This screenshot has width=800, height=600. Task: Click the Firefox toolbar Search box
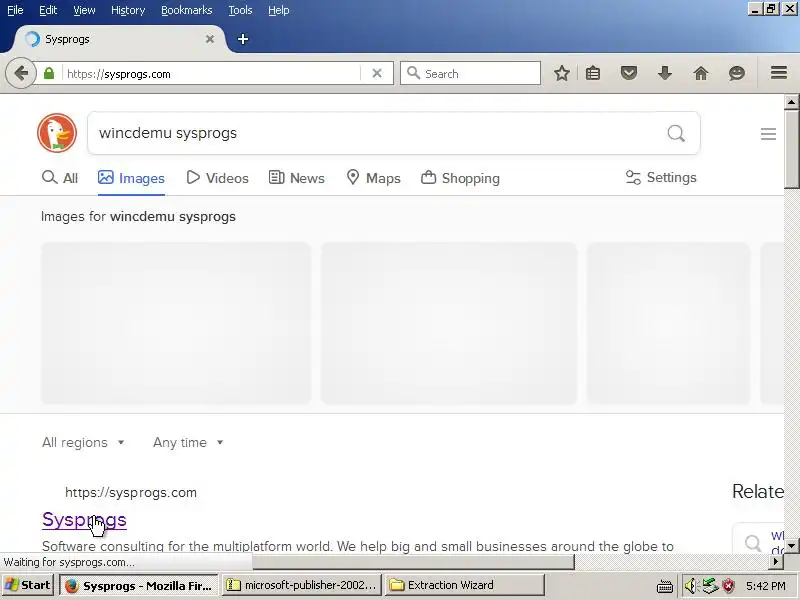pyautogui.click(x=470, y=73)
